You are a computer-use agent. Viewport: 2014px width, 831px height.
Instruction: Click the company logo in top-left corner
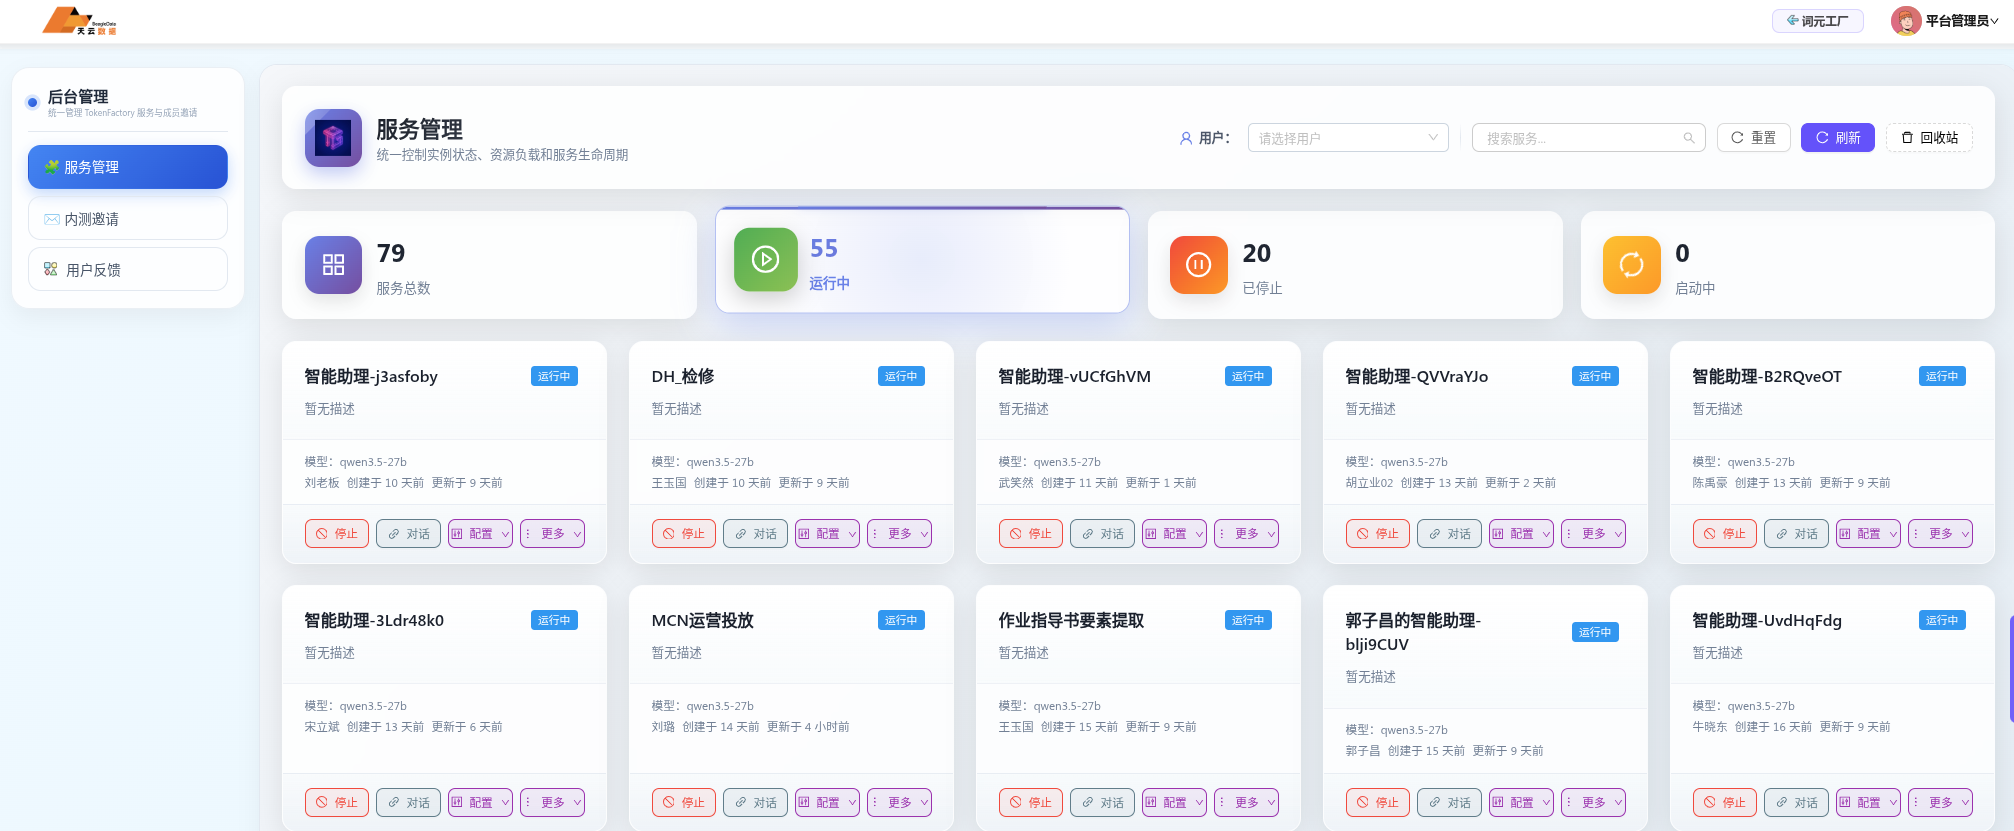coord(80,21)
